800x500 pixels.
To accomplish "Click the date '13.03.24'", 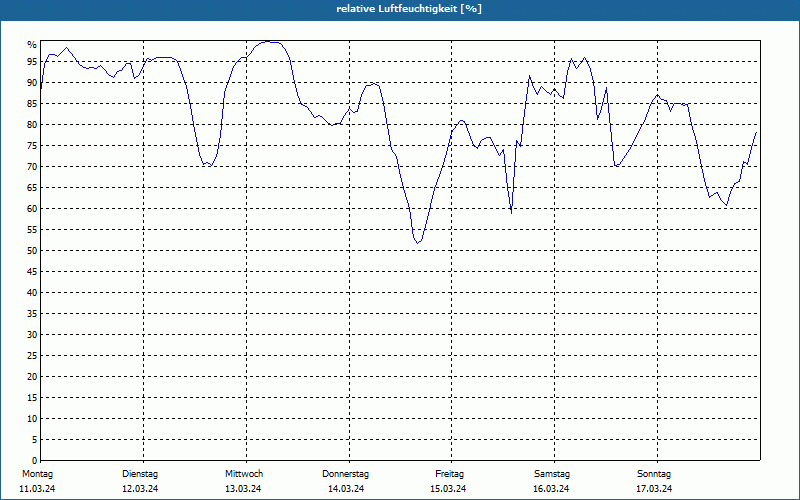I will tap(243, 489).
